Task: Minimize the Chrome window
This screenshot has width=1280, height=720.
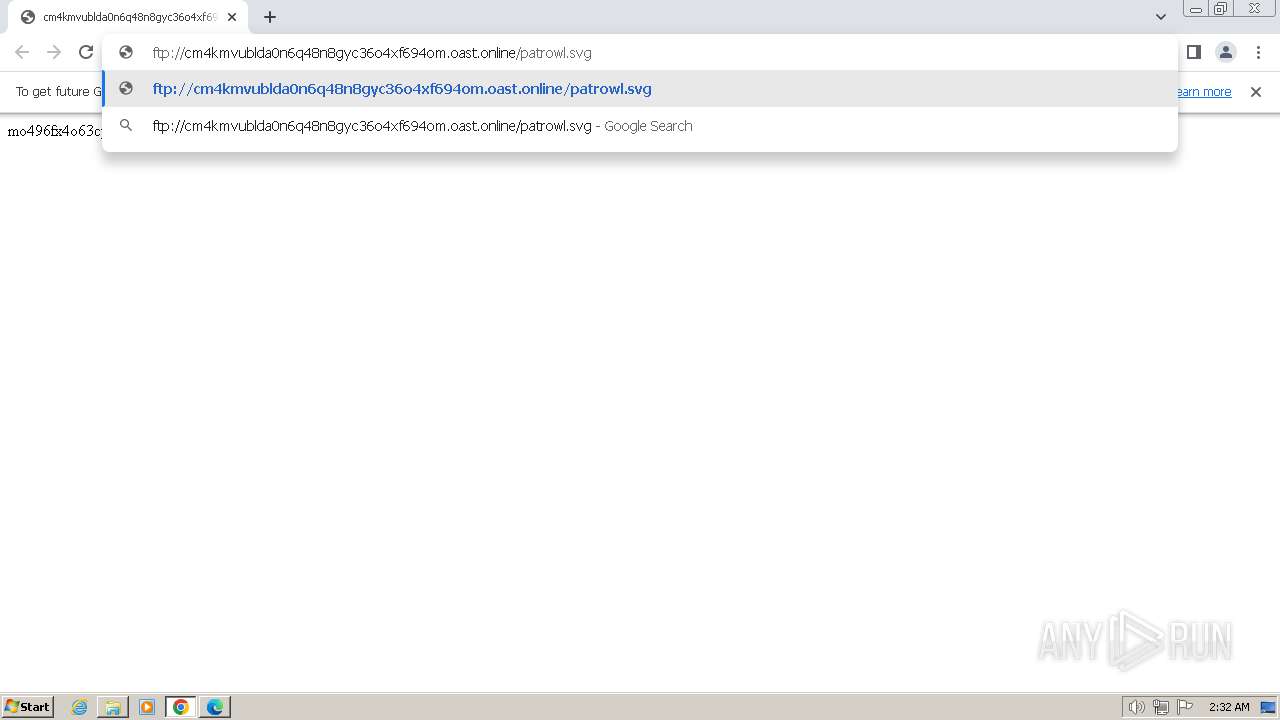Action: point(1195,9)
